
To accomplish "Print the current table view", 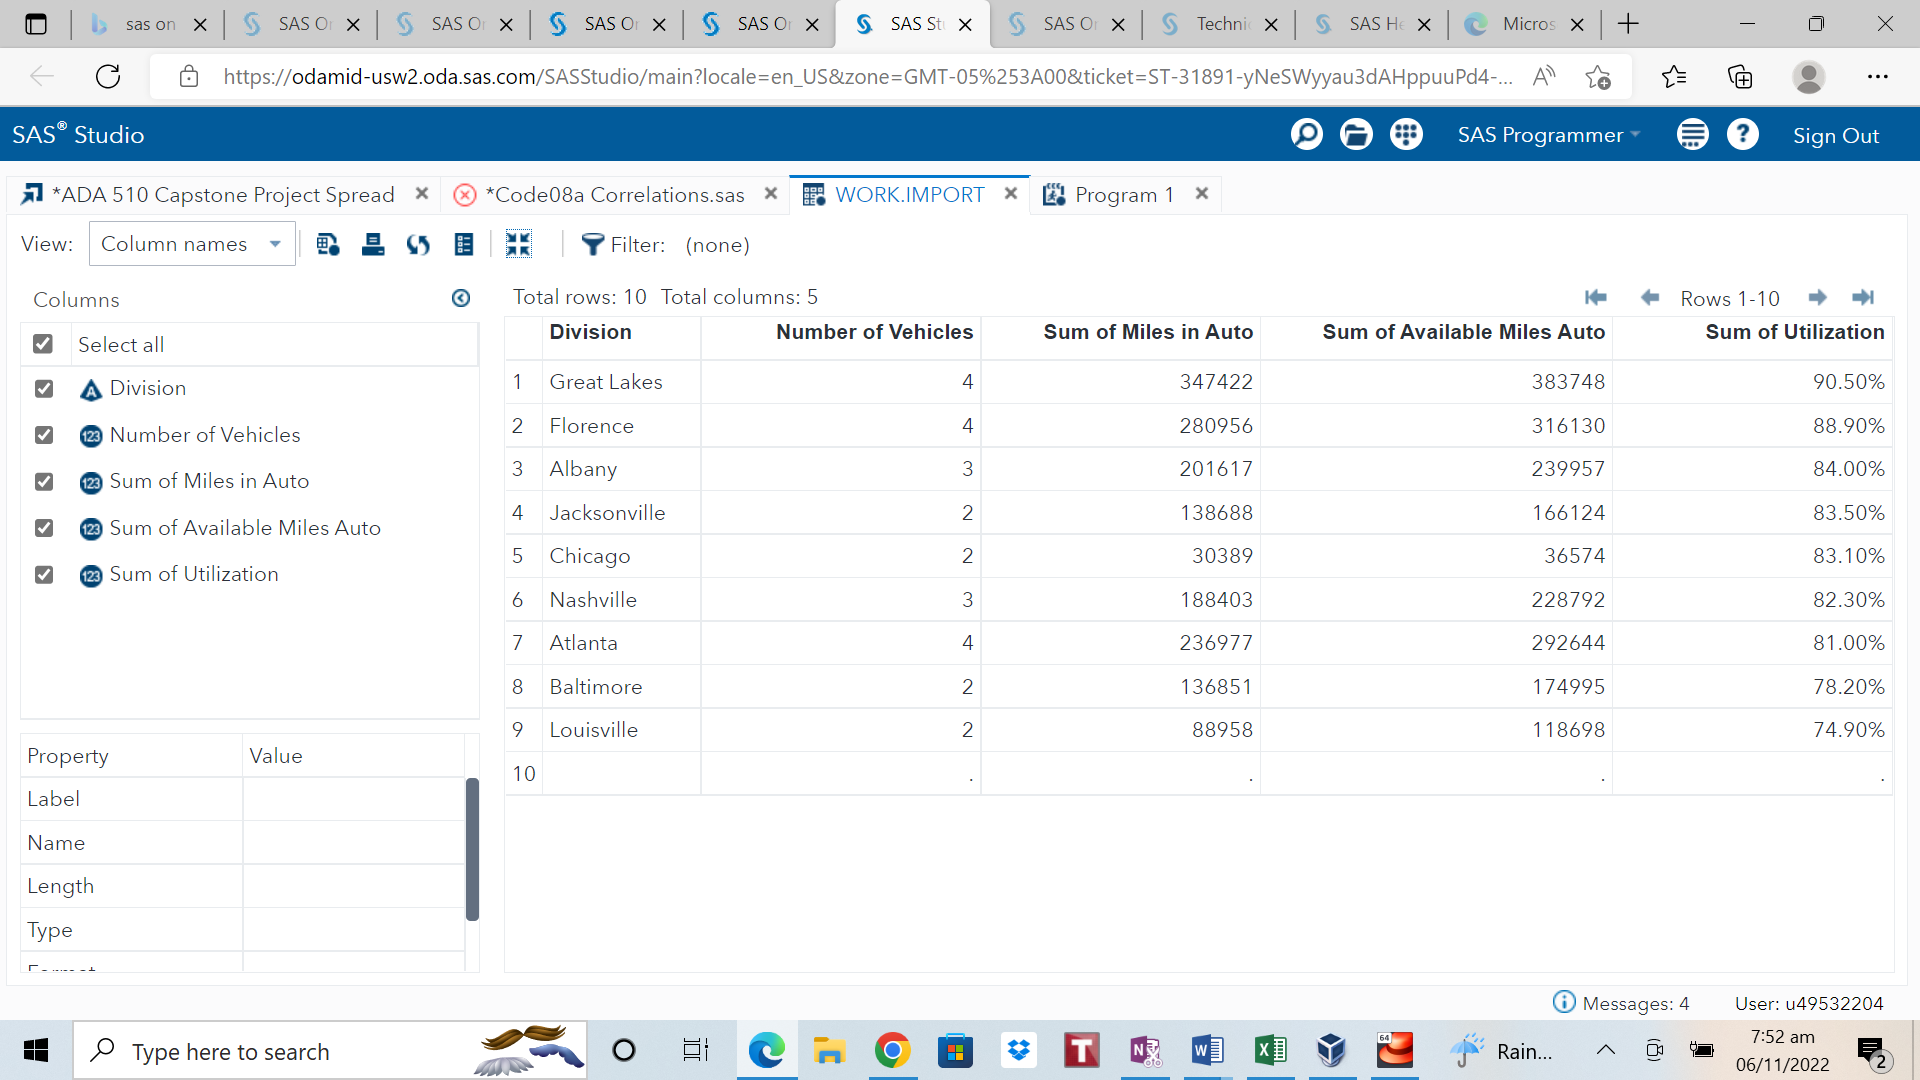I will (x=373, y=244).
